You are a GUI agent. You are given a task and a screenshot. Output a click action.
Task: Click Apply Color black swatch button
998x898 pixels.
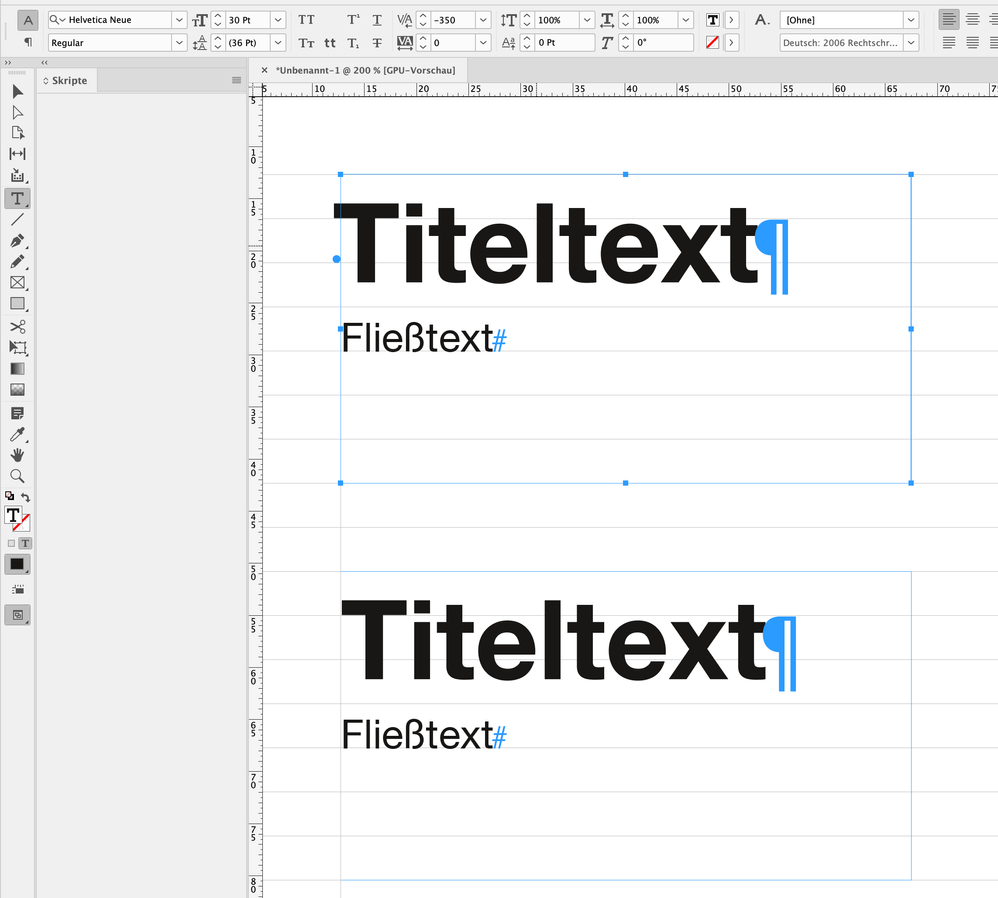[x=17, y=565]
